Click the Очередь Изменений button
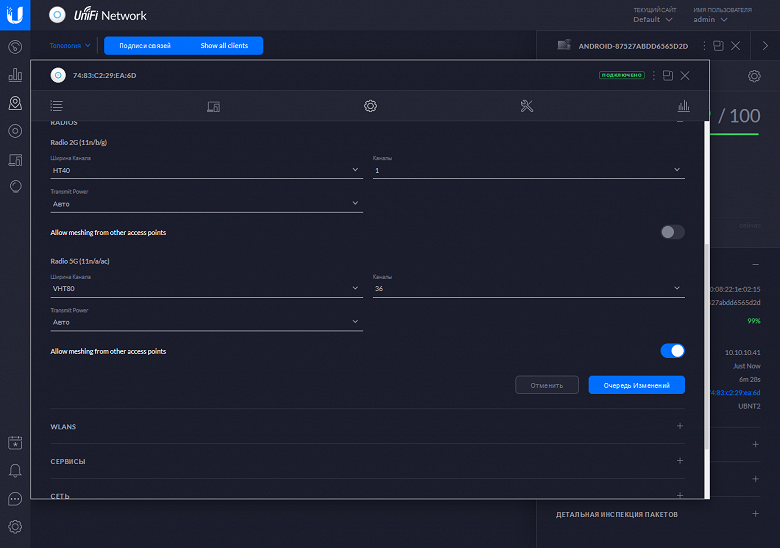Image resolution: width=780 pixels, height=548 pixels. (637, 385)
